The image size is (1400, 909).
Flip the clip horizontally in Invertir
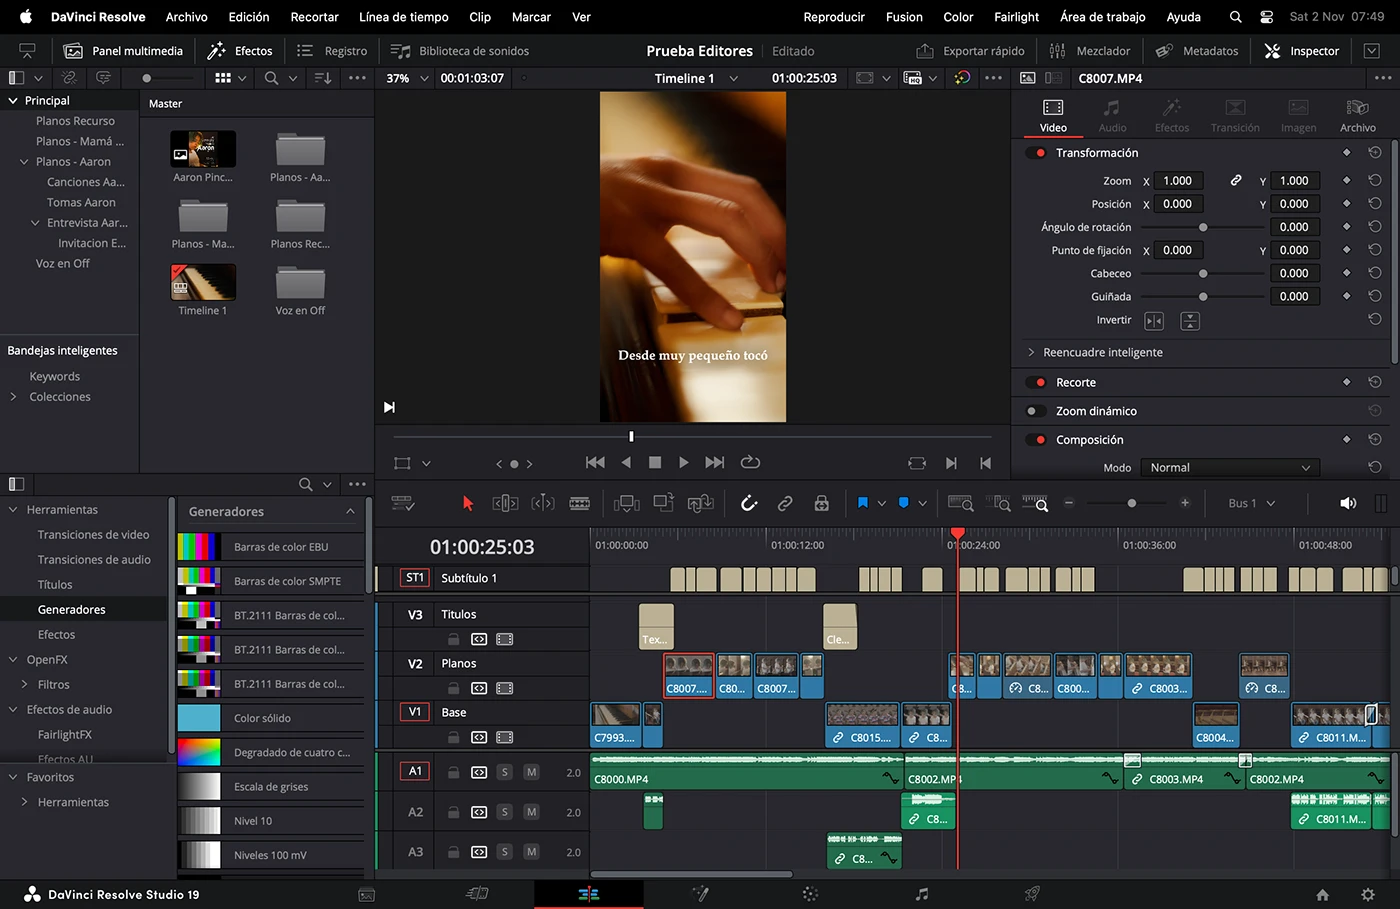(1154, 321)
